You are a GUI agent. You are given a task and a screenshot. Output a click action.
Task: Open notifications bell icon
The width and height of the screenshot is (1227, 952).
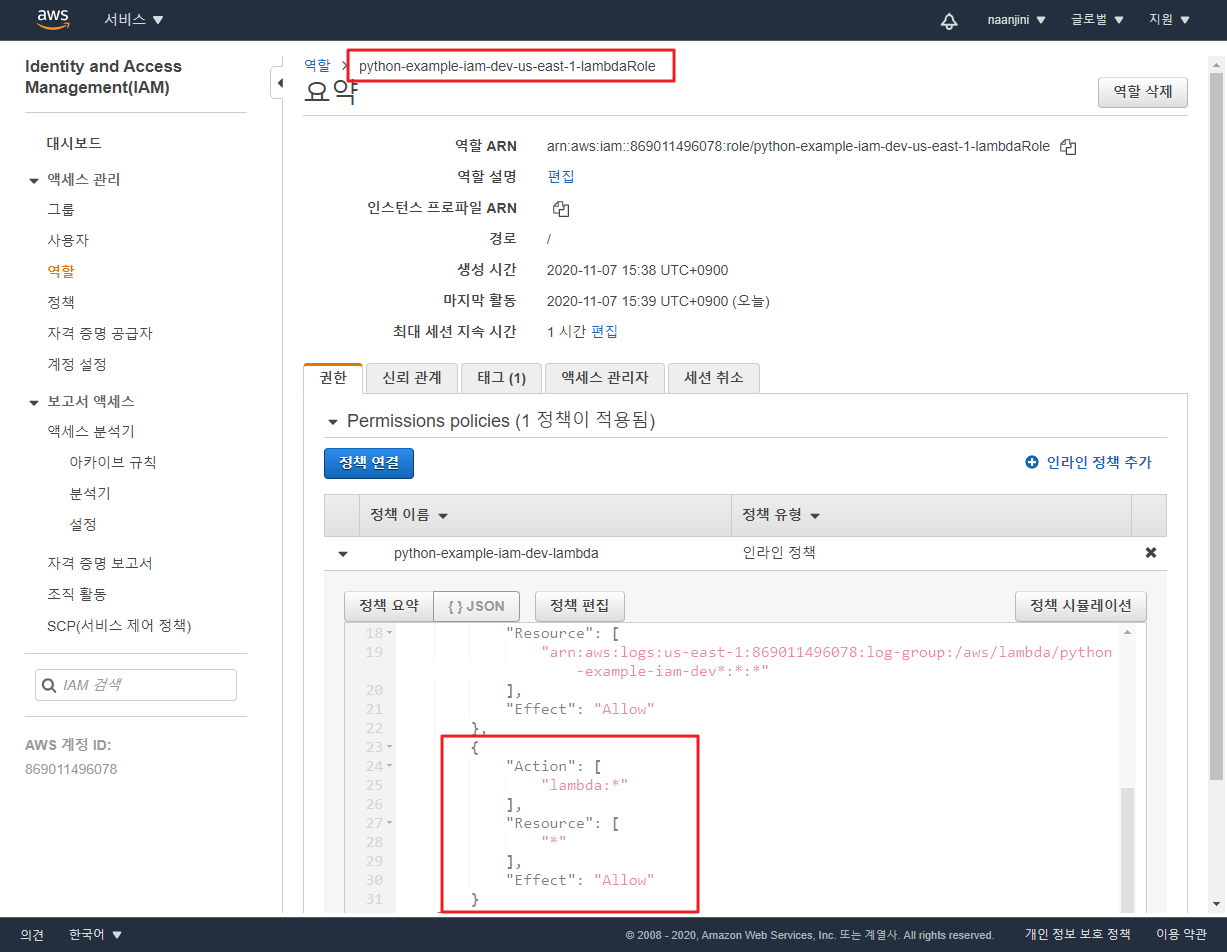tap(950, 20)
